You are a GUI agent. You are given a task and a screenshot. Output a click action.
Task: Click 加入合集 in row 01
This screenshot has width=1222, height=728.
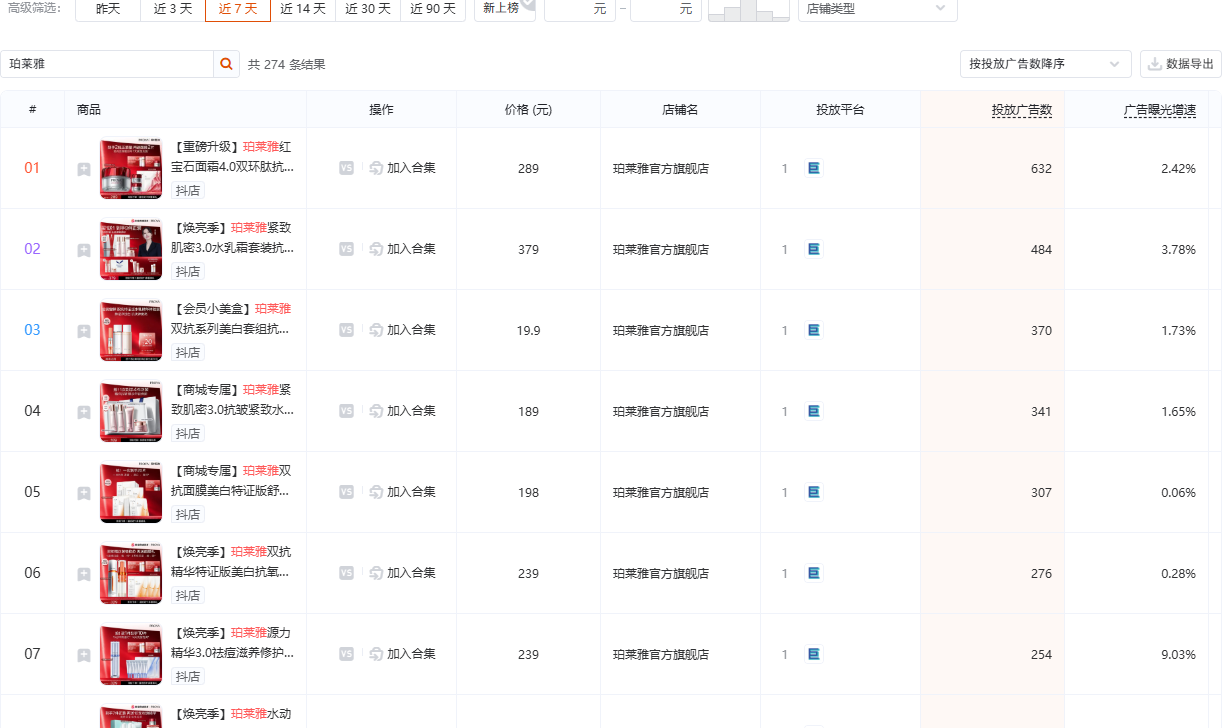click(402, 168)
